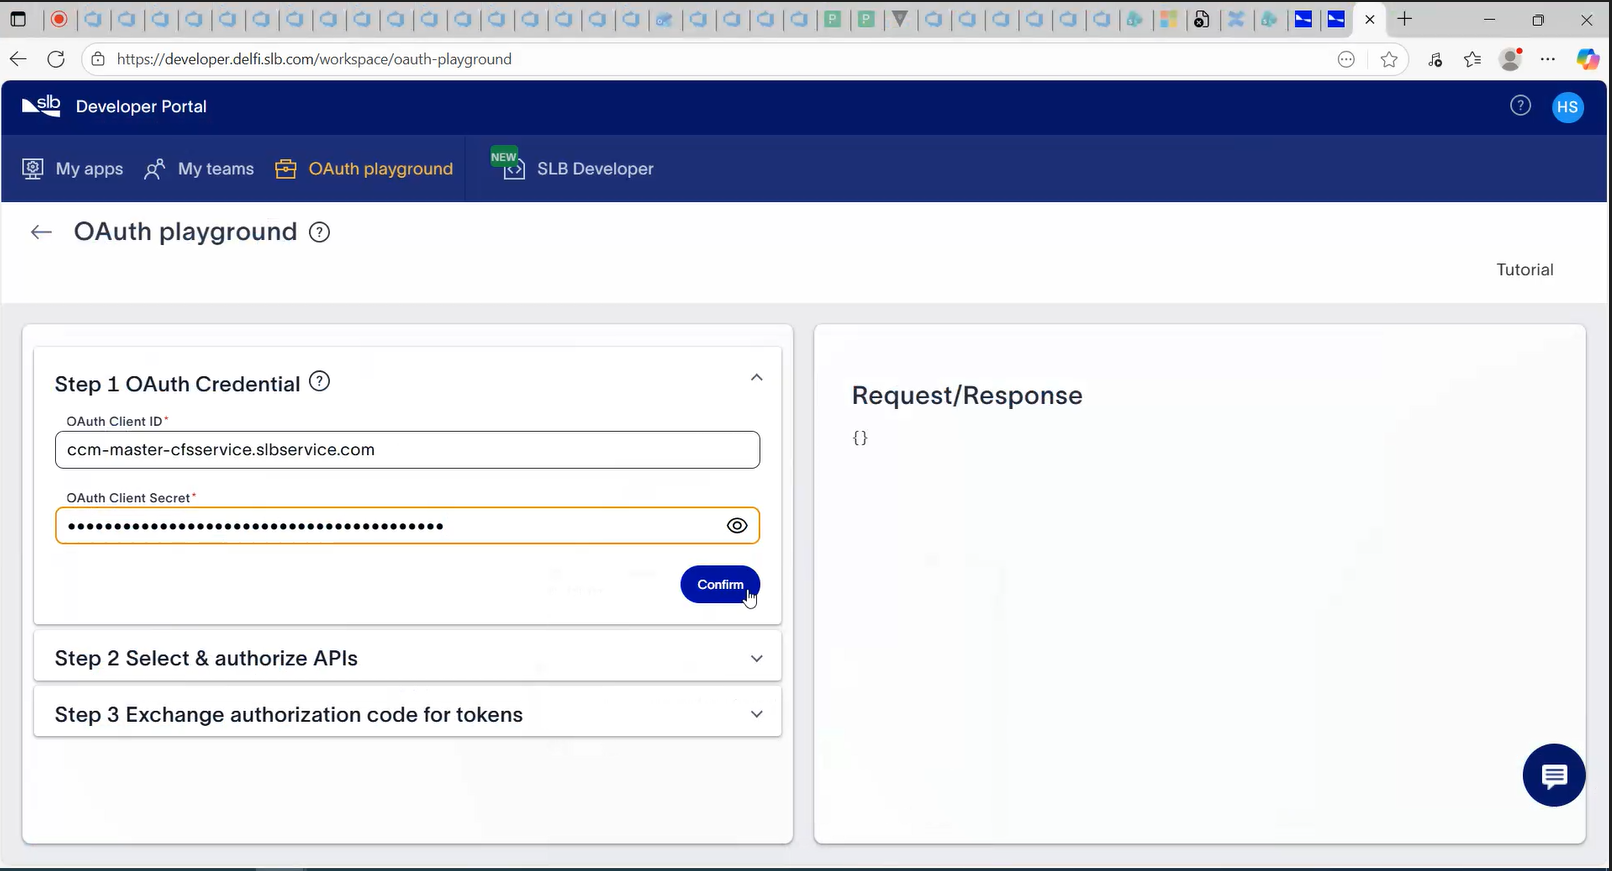This screenshot has width=1612, height=871.
Task: Switch to the tab with gray triangle icon
Action: click(900, 19)
